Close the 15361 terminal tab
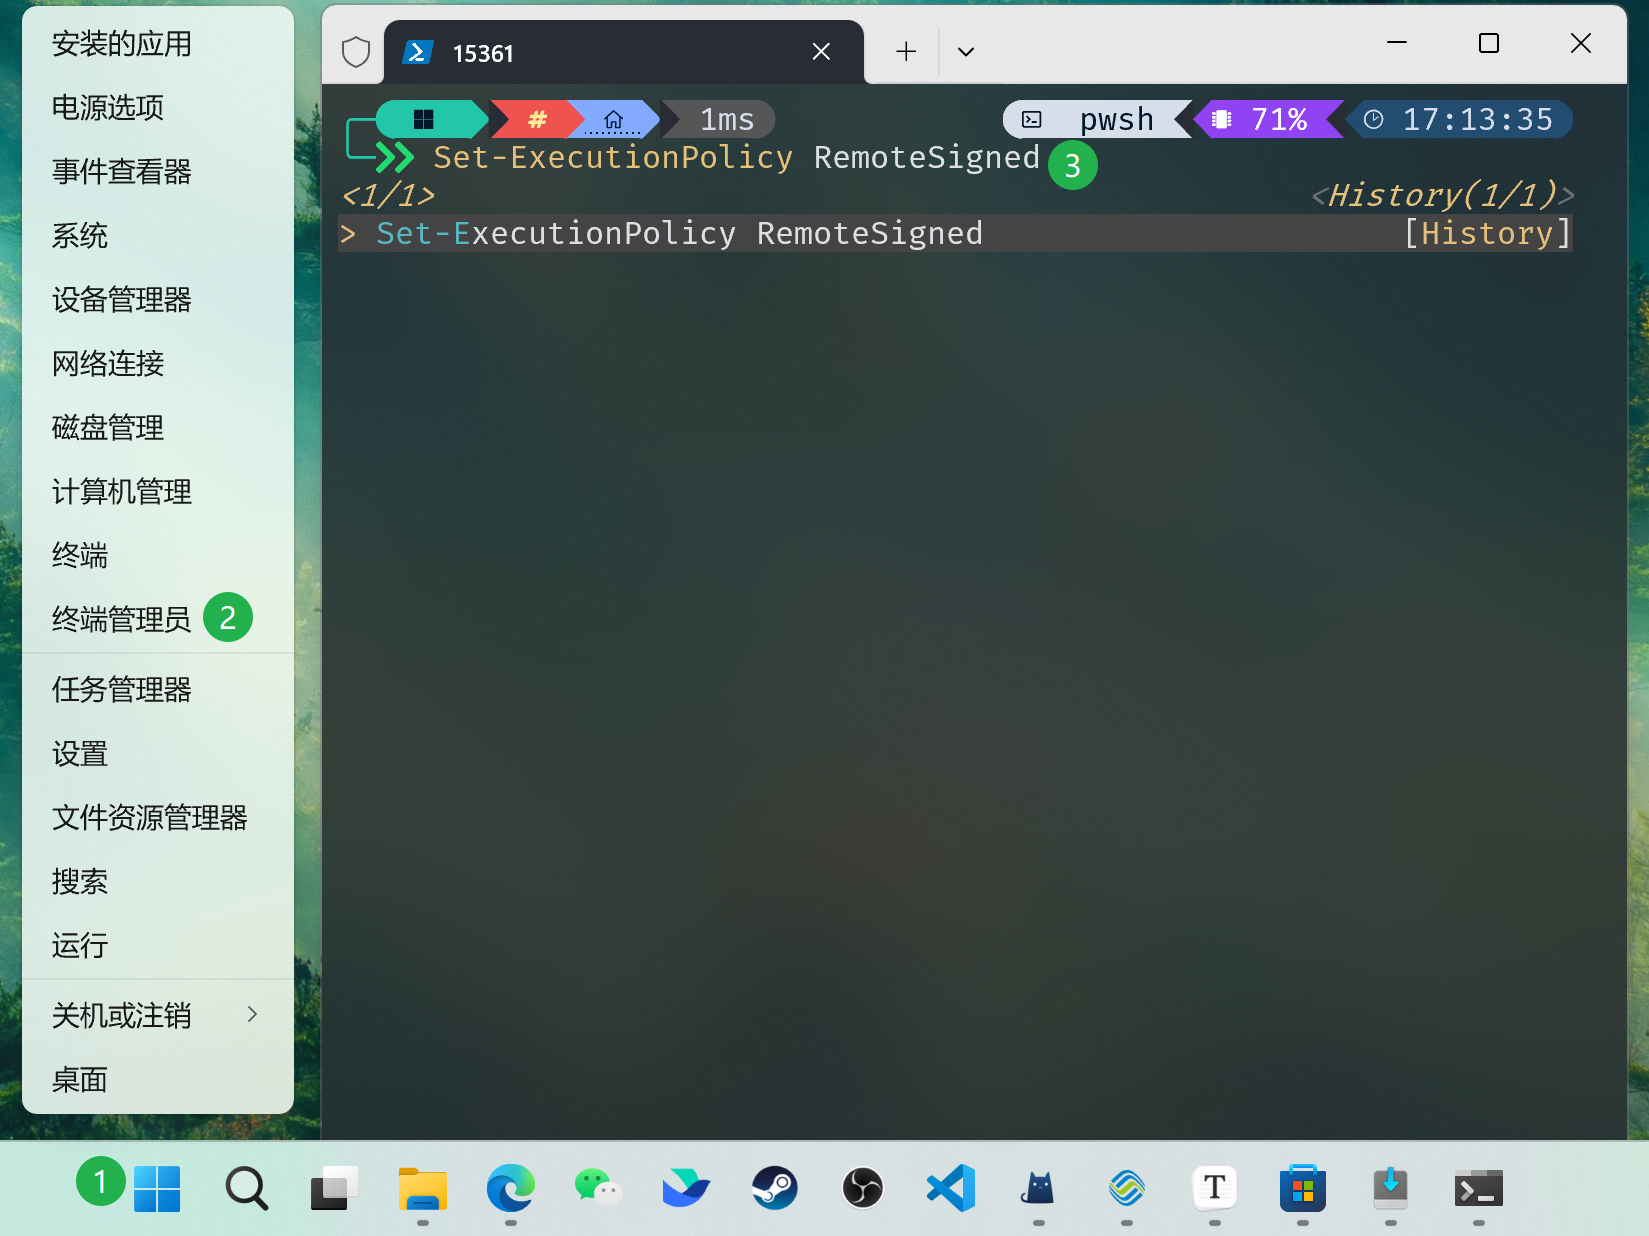1649x1236 pixels. 821,52
